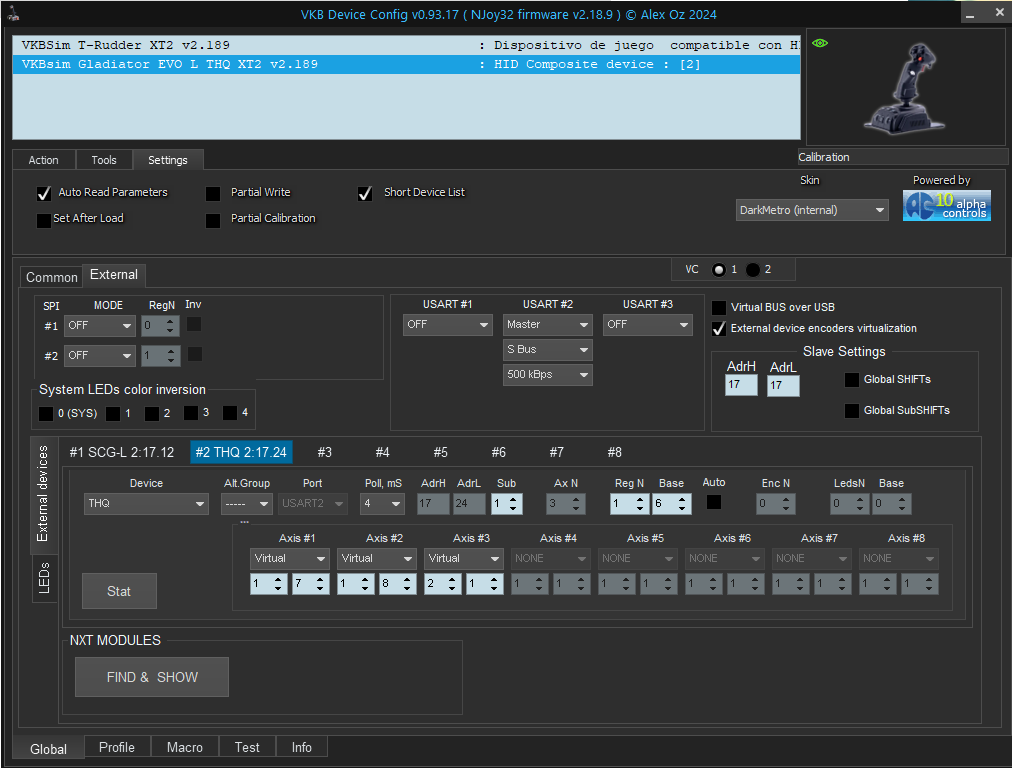Select external device tab #8
This screenshot has width=1012, height=768.
click(614, 452)
